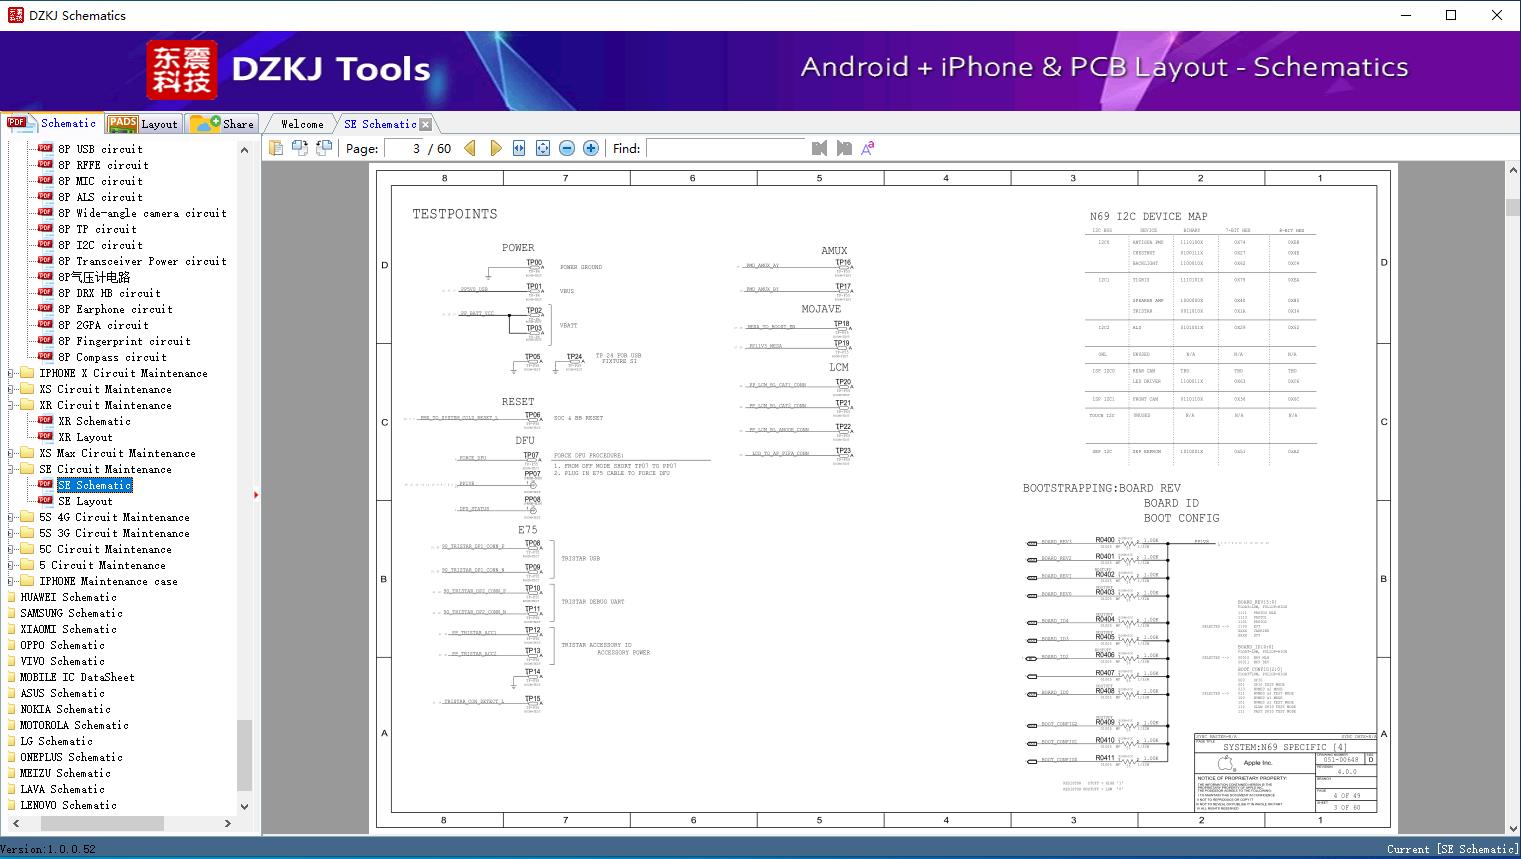Screen dimensions: 1521x859
Task: Click the DZKJ logo in the banner
Action: tap(182, 69)
